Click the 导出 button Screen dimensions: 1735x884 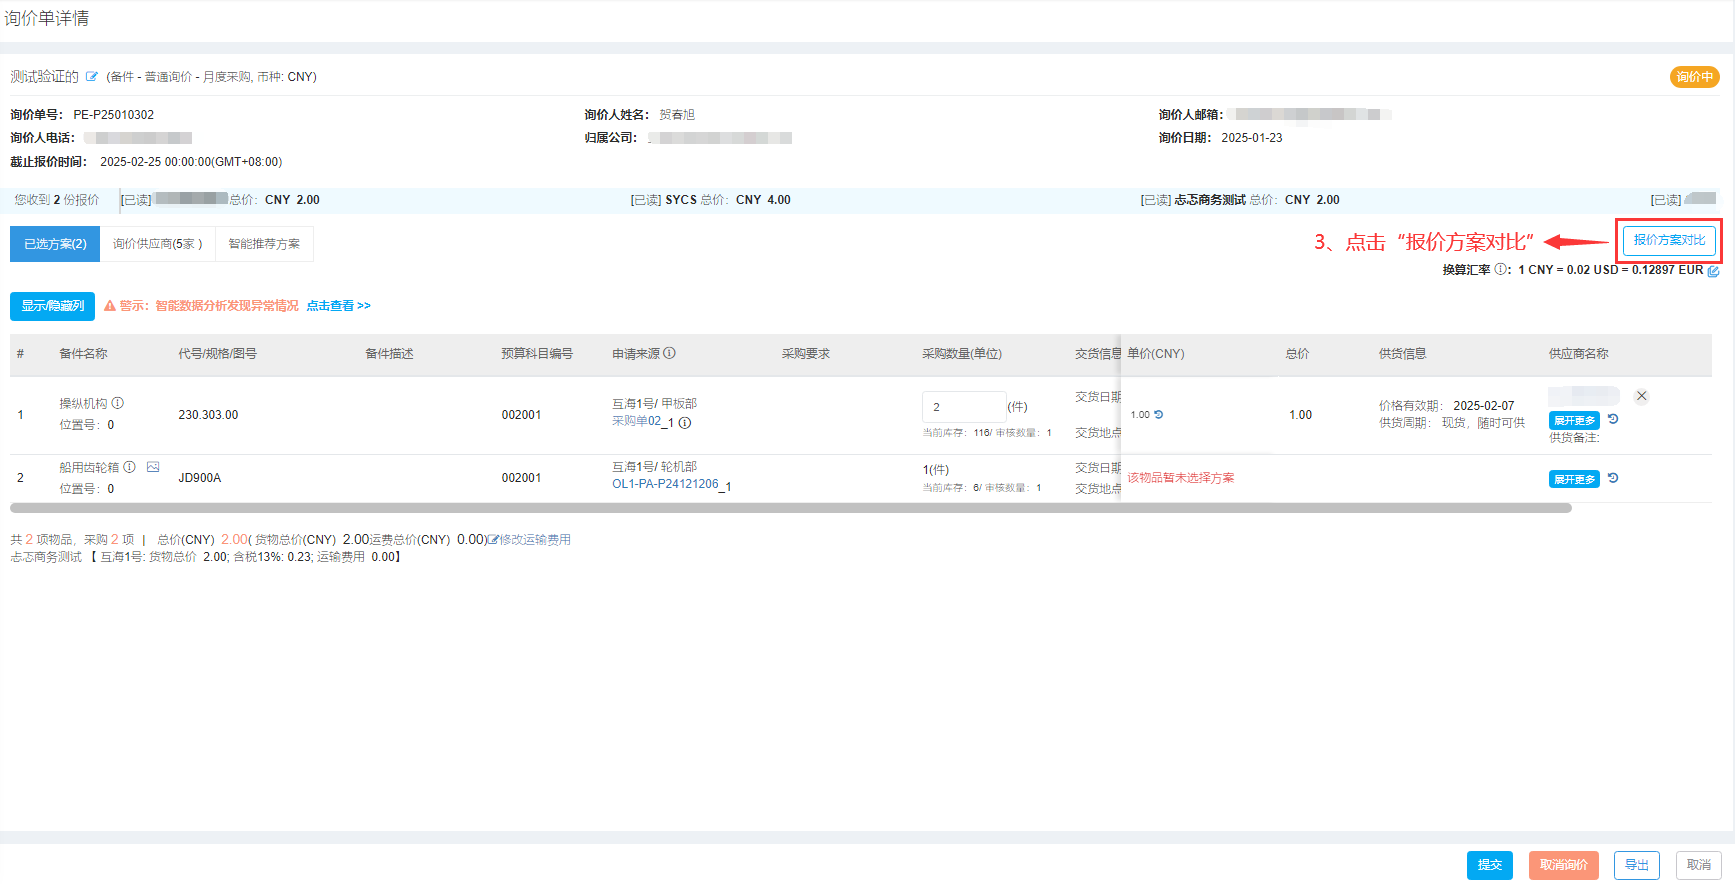1637,865
